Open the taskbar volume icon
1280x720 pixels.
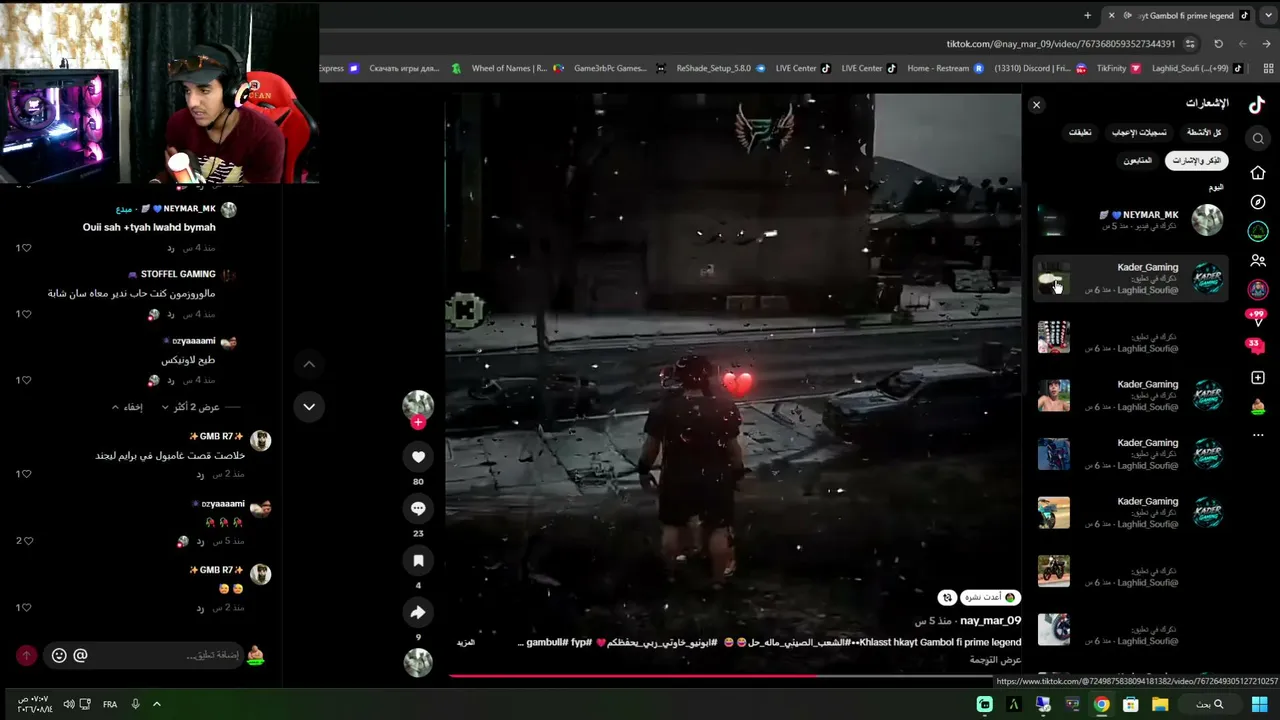point(68,704)
